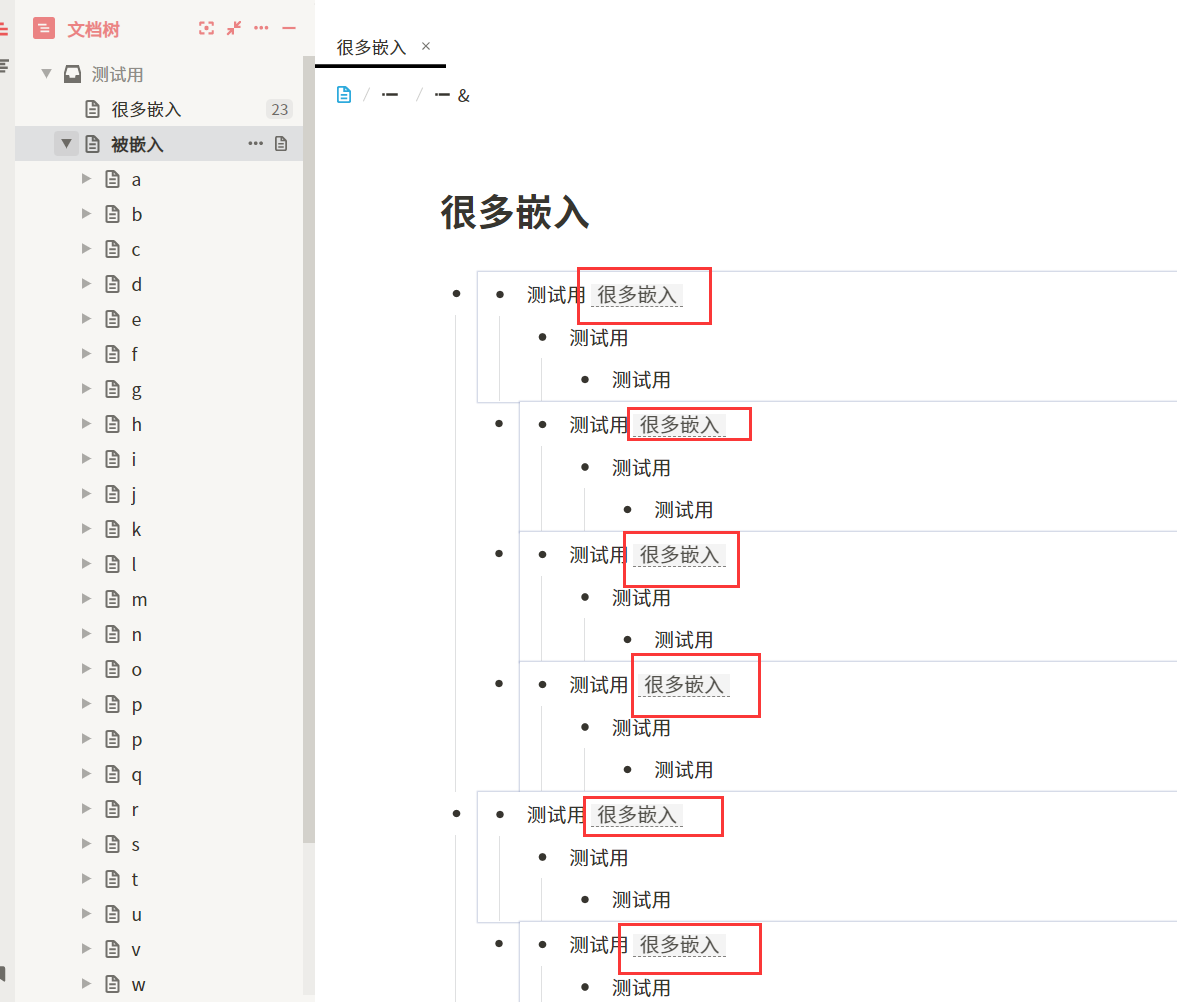Expand document a
This screenshot has height=1002, width=1177.
[x=86, y=179]
